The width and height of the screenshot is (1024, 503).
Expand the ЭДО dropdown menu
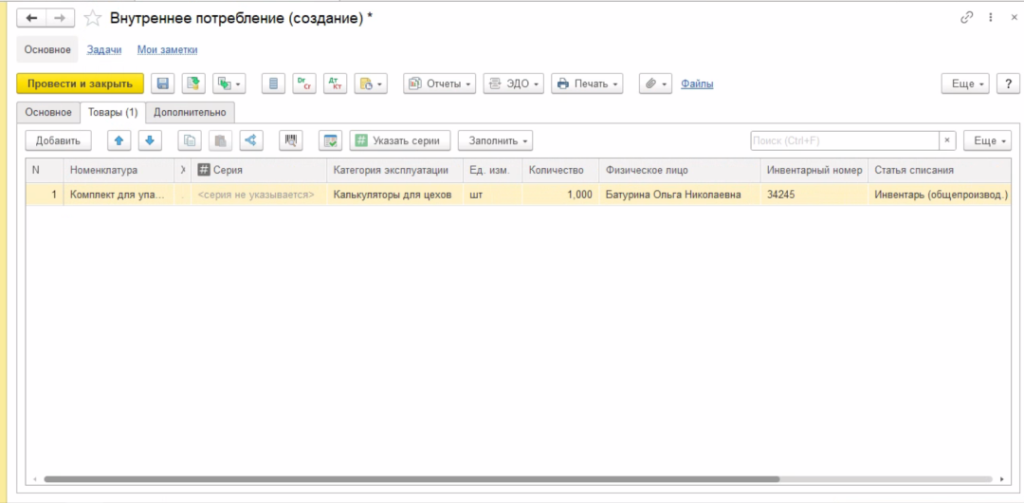click(513, 84)
